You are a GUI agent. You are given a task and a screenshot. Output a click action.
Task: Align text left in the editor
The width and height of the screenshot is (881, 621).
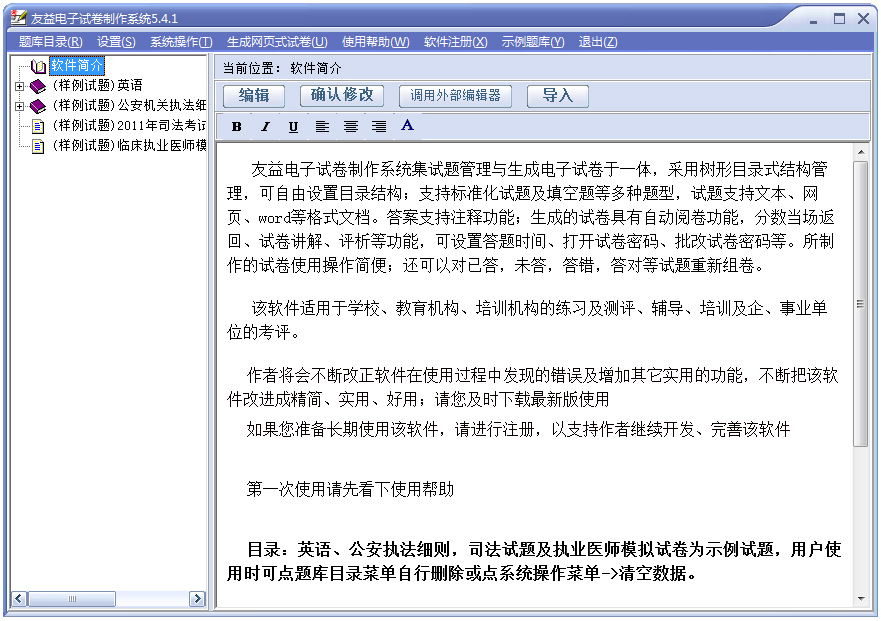(322, 126)
